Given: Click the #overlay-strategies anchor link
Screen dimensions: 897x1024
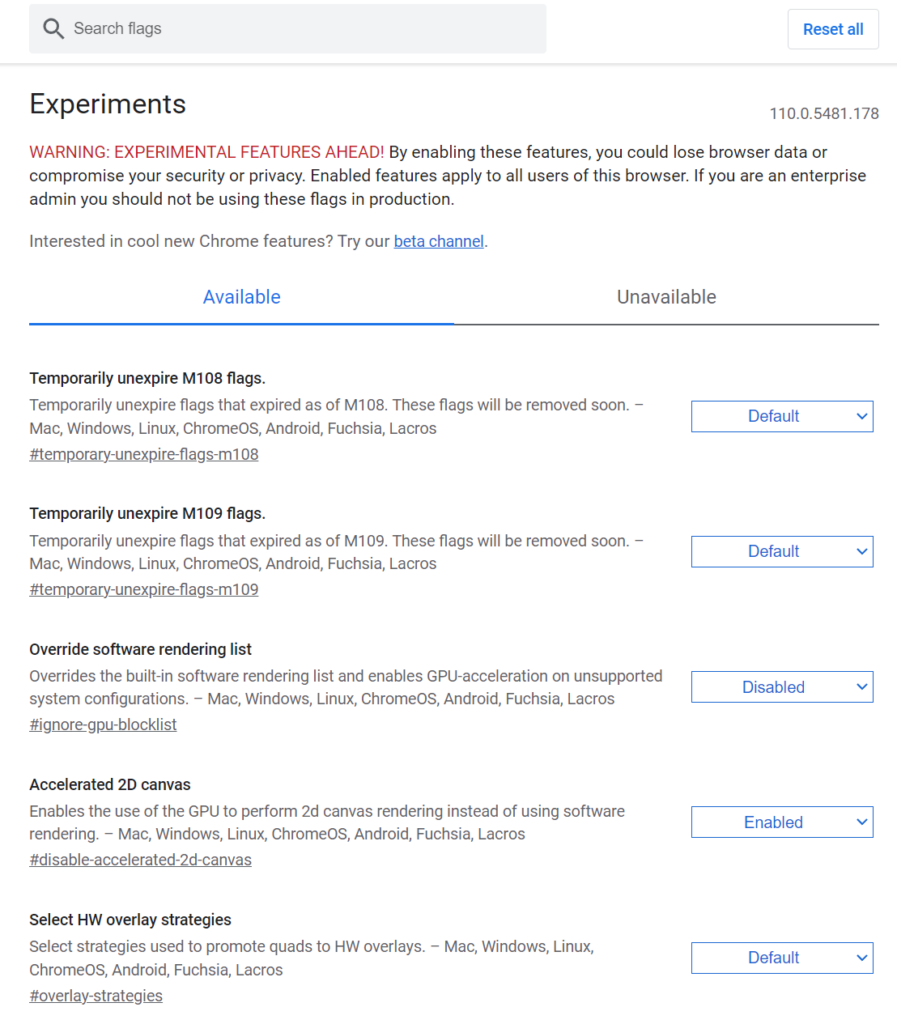Looking at the screenshot, I should pyautogui.click(x=96, y=996).
